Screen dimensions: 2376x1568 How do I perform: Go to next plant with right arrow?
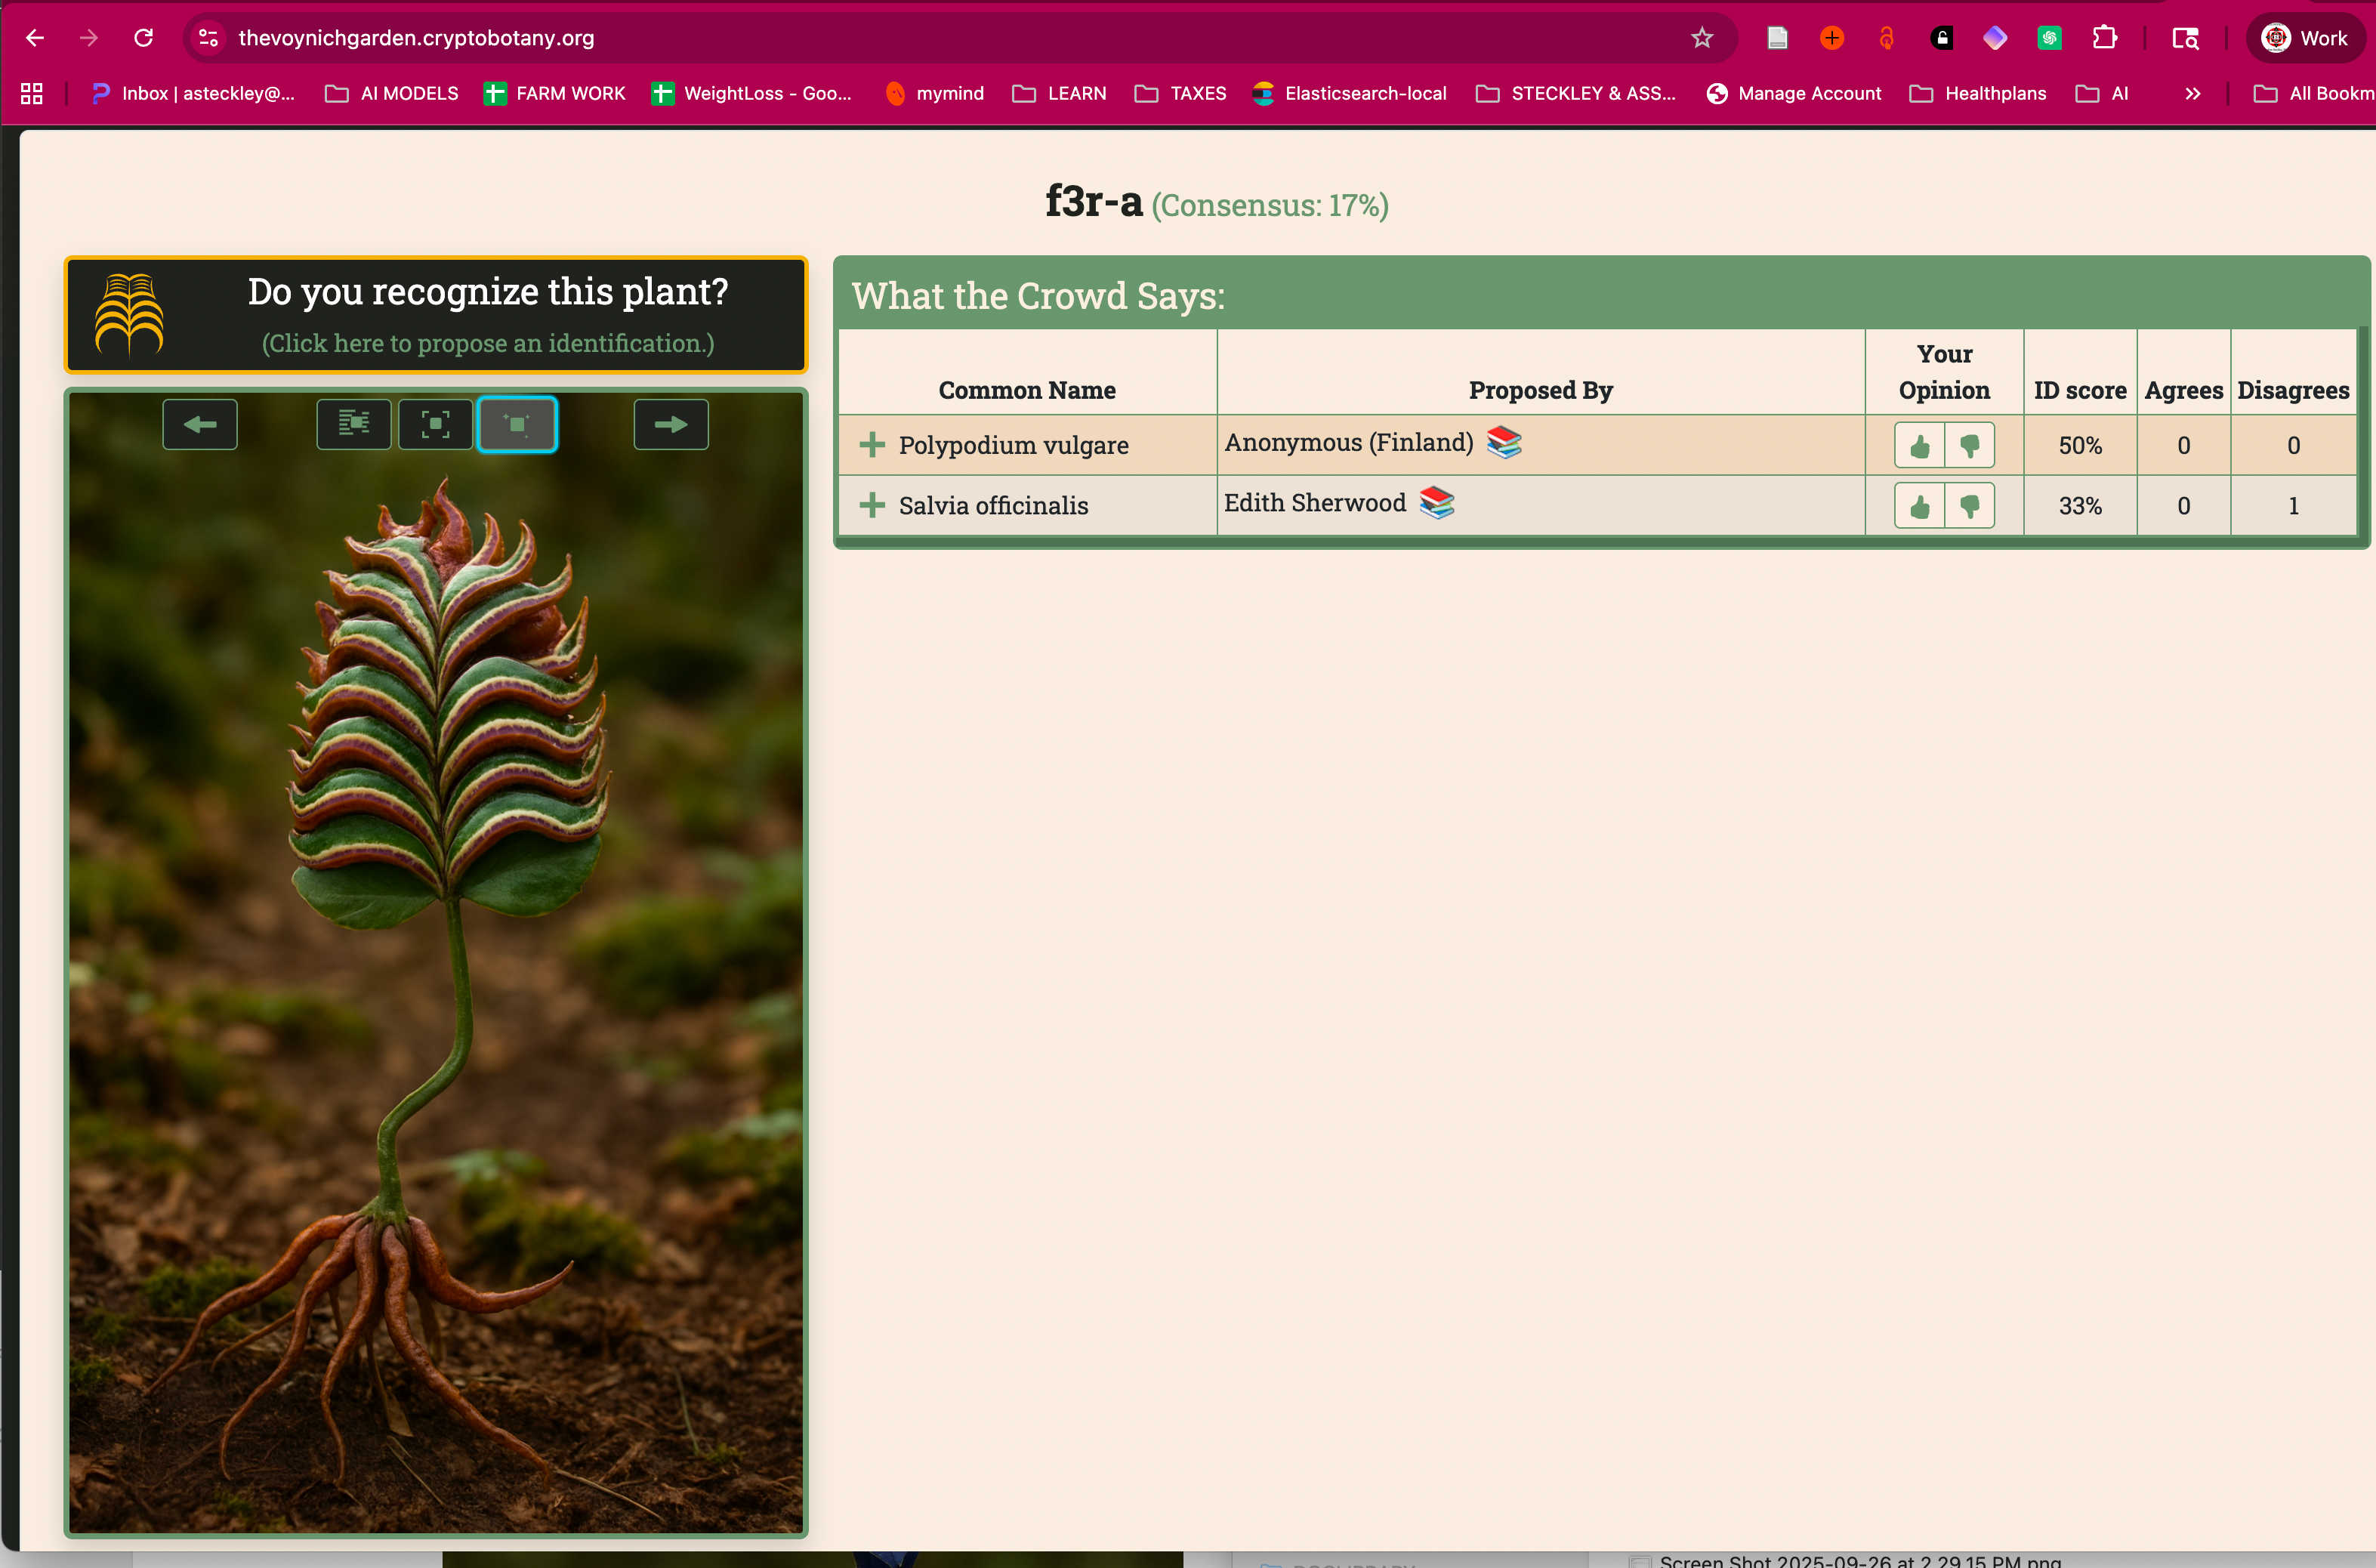(x=670, y=425)
